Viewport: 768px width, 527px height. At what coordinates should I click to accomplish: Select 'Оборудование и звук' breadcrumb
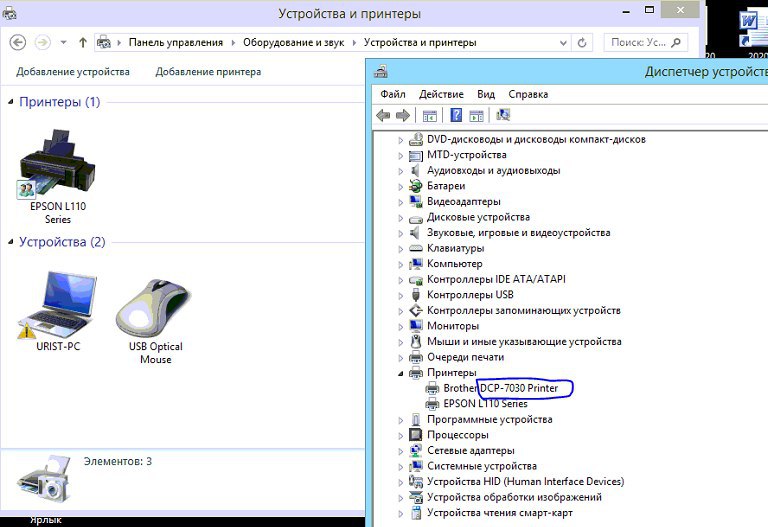(x=294, y=43)
